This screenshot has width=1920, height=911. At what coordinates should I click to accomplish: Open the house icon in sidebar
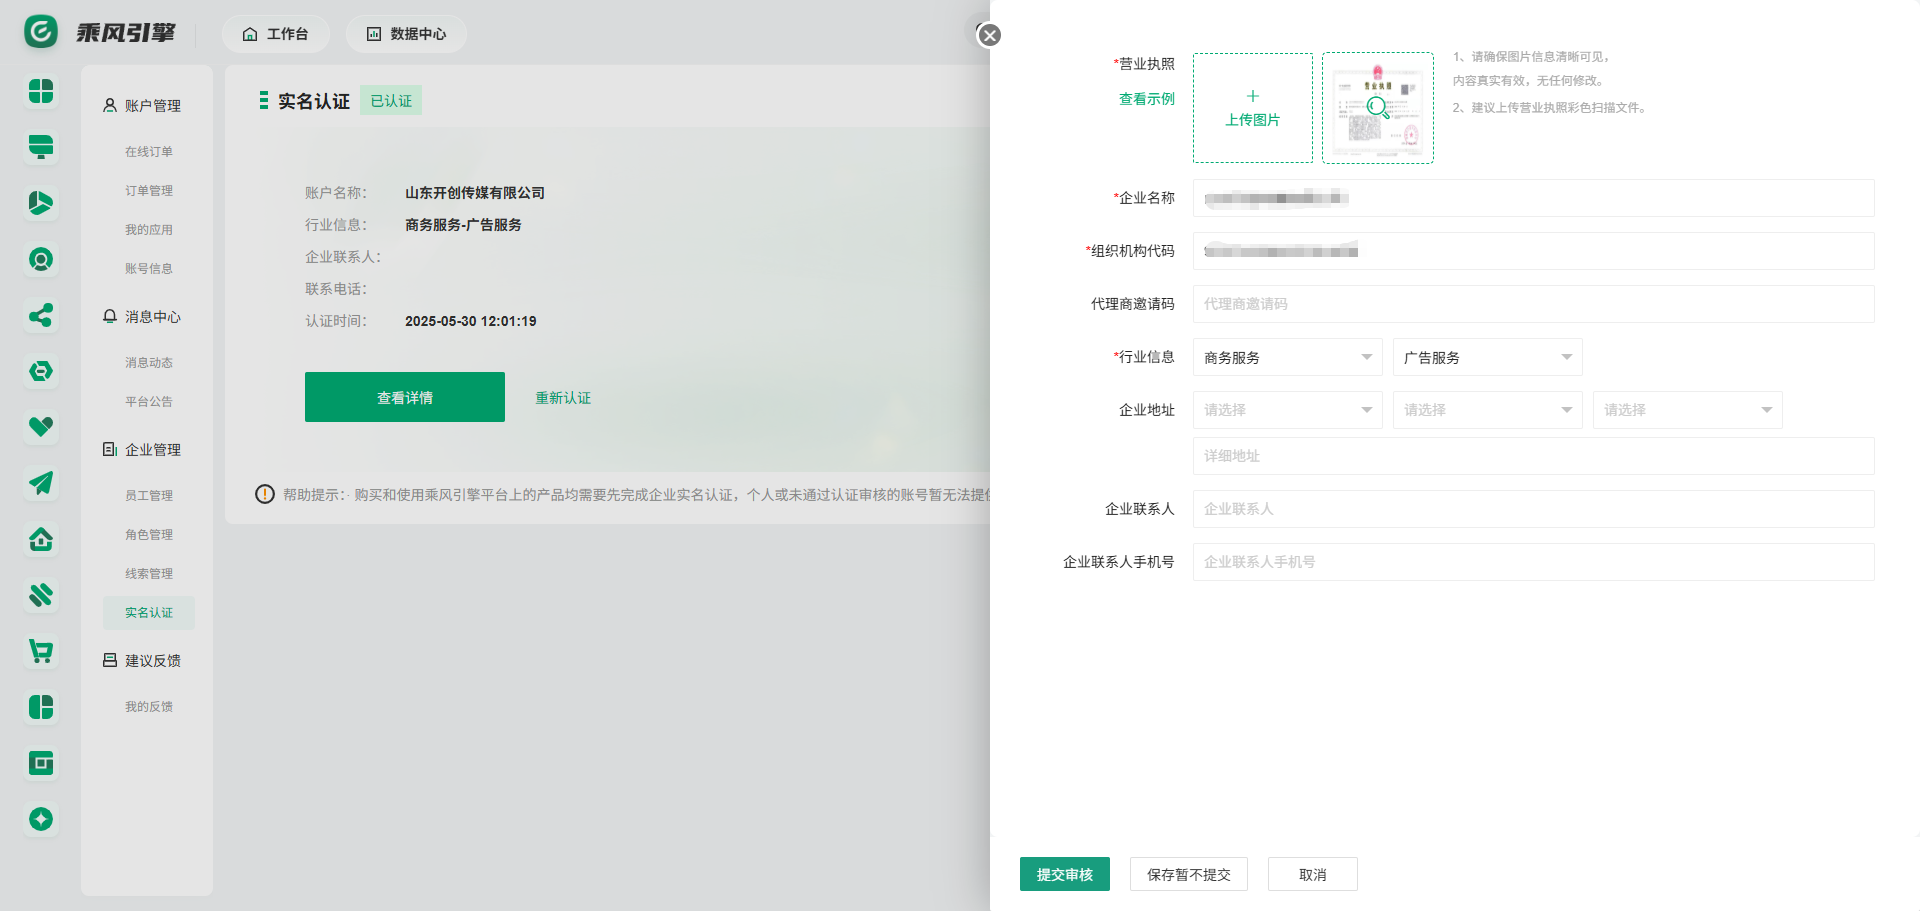coord(41,540)
